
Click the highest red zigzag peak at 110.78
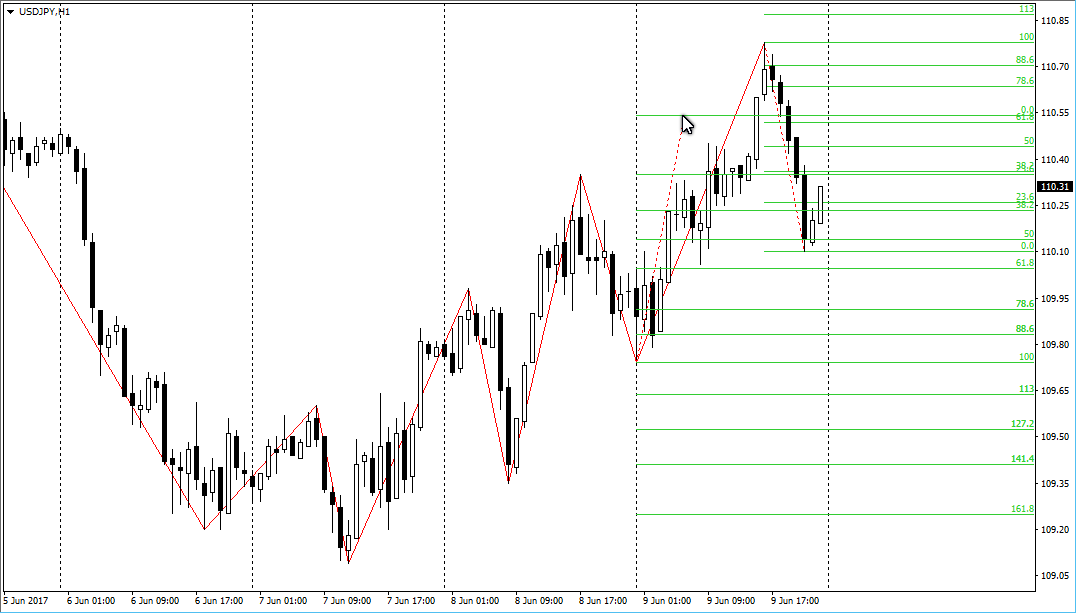coord(764,43)
